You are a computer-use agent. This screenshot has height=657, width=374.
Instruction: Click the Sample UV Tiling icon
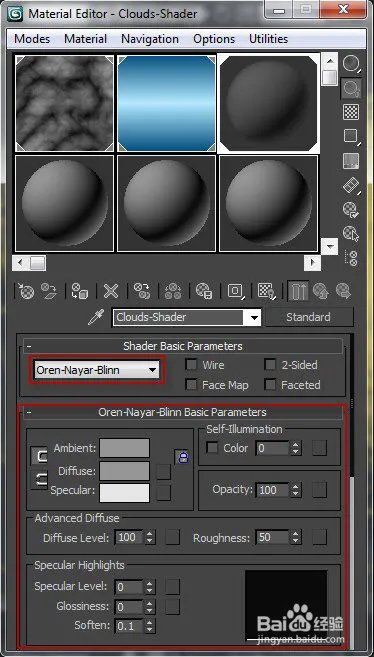point(351,136)
